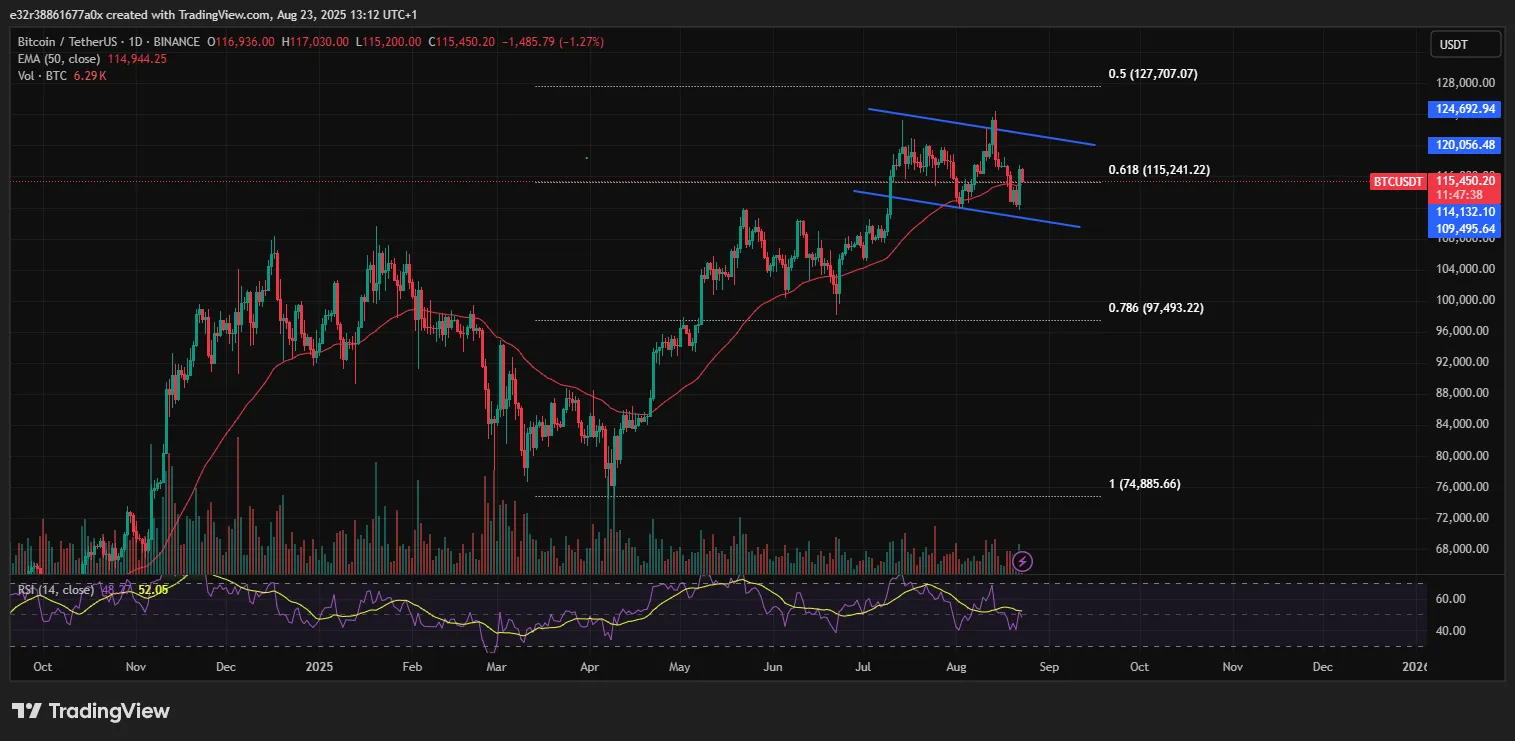Click the RSI value 52.05 in the pane

point(155,591)
